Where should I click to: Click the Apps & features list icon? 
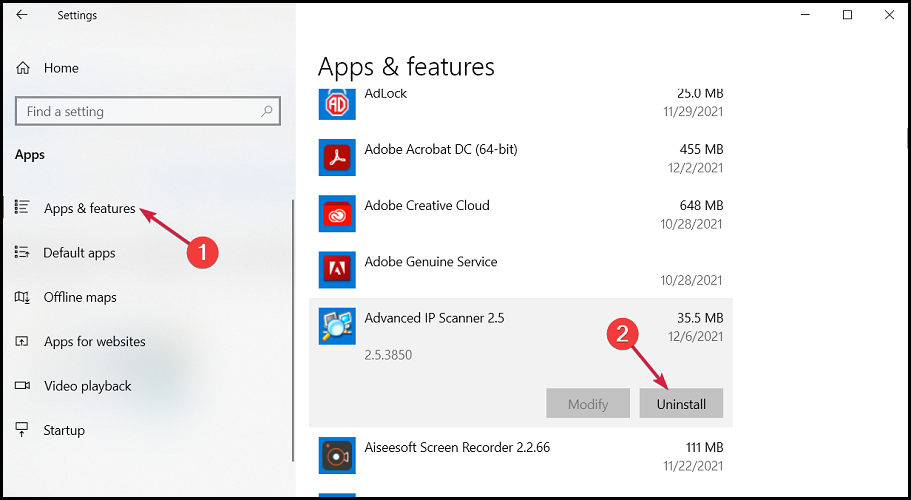click(x=22, y=207)
